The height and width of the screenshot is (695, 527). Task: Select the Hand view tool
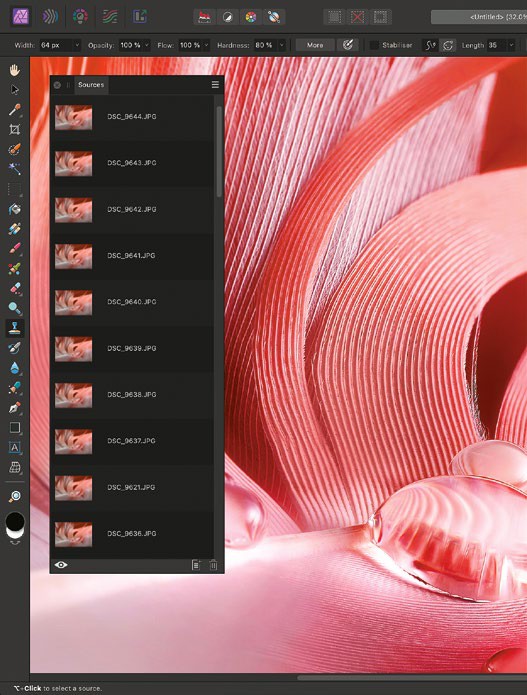pyautogui.click(x=15, y=70)
